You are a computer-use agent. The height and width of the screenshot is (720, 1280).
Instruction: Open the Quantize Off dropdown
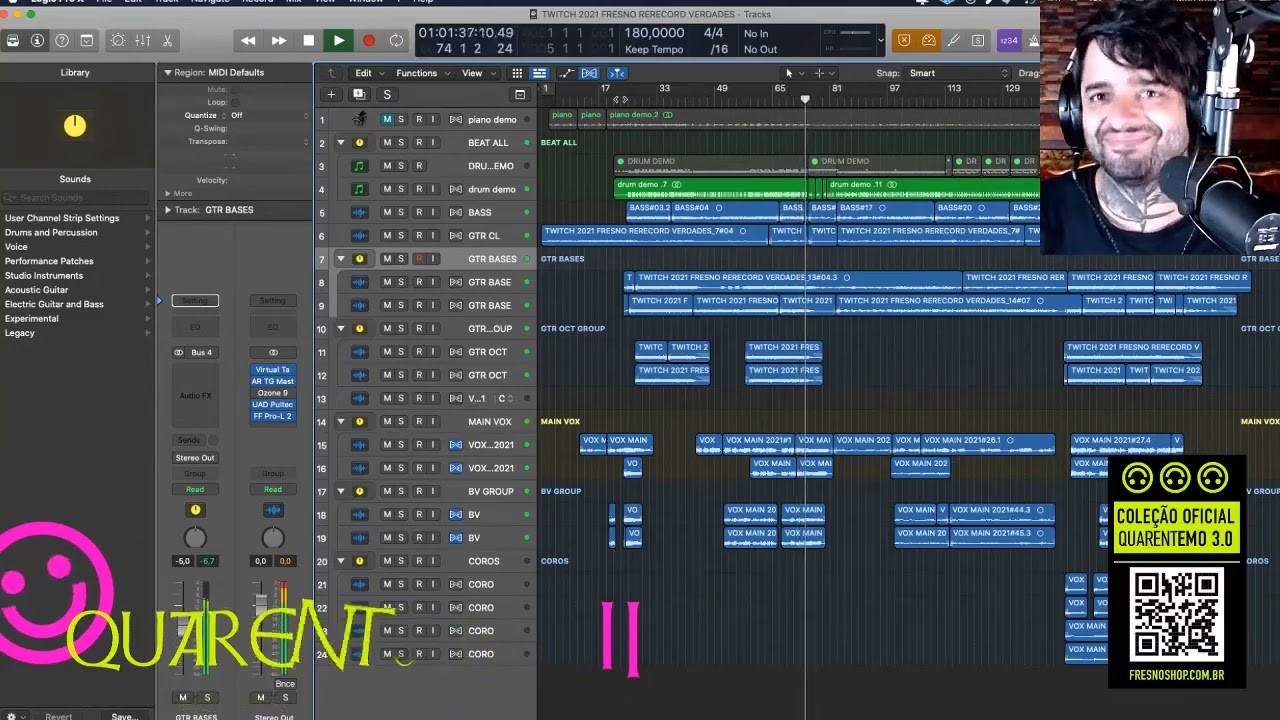point(270,115)
